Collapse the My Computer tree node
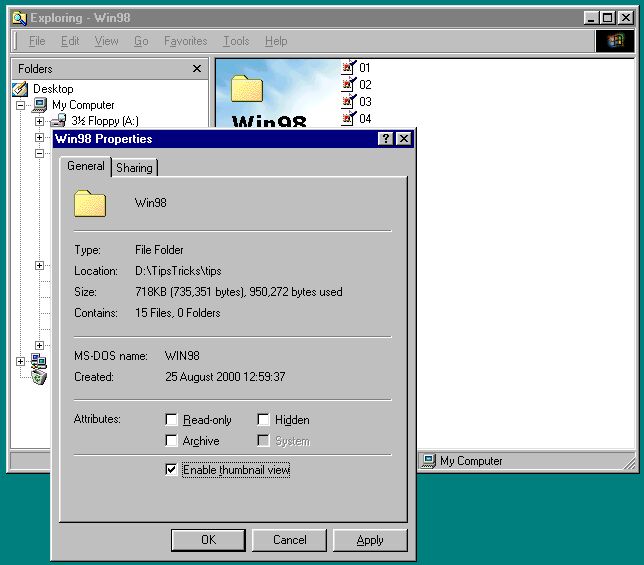 pyautogui.click(x=20, y=105)
